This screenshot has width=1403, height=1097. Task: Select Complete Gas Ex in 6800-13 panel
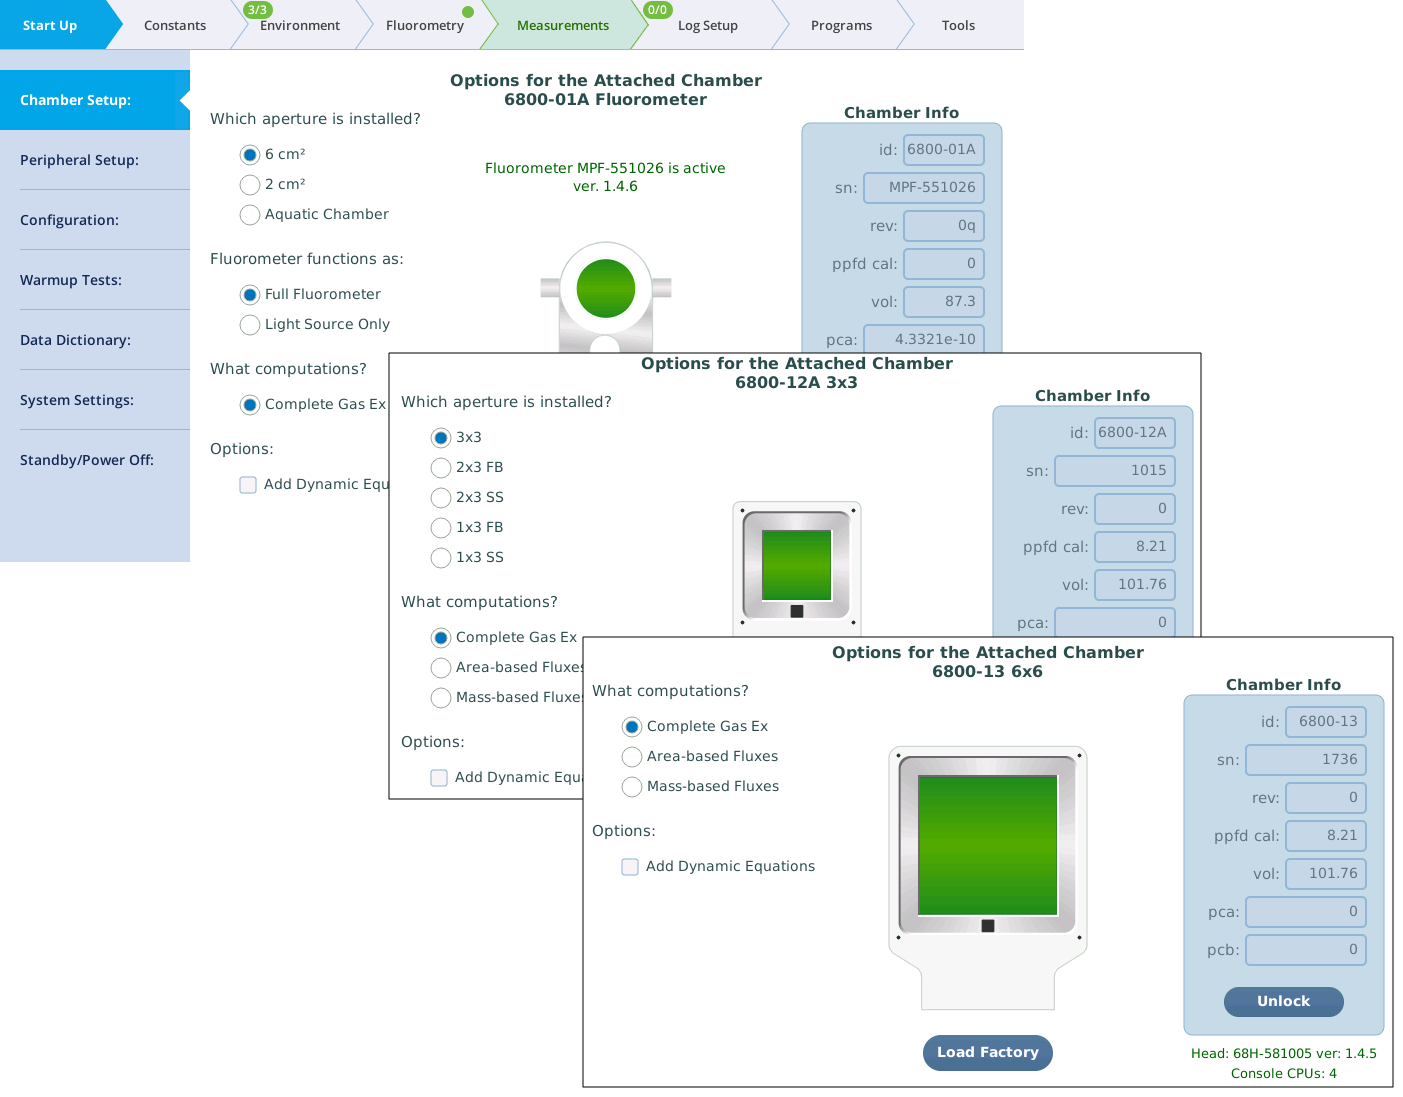point(632,727)
